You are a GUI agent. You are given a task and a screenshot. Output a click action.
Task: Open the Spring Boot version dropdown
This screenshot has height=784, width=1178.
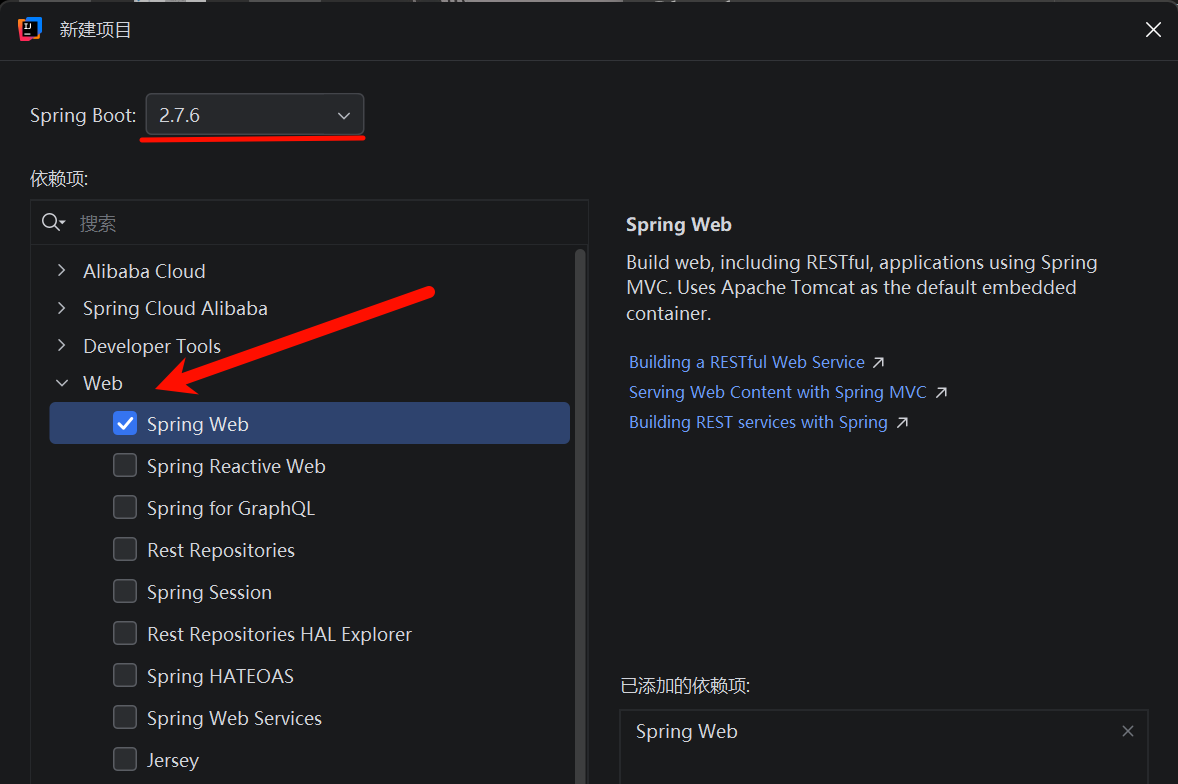pos(255,115)
